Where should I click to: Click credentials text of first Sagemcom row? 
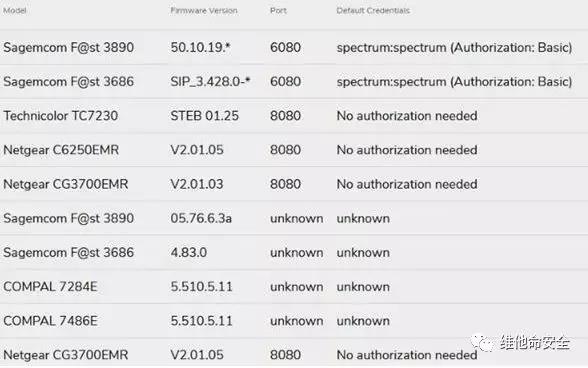click(454, 48)
